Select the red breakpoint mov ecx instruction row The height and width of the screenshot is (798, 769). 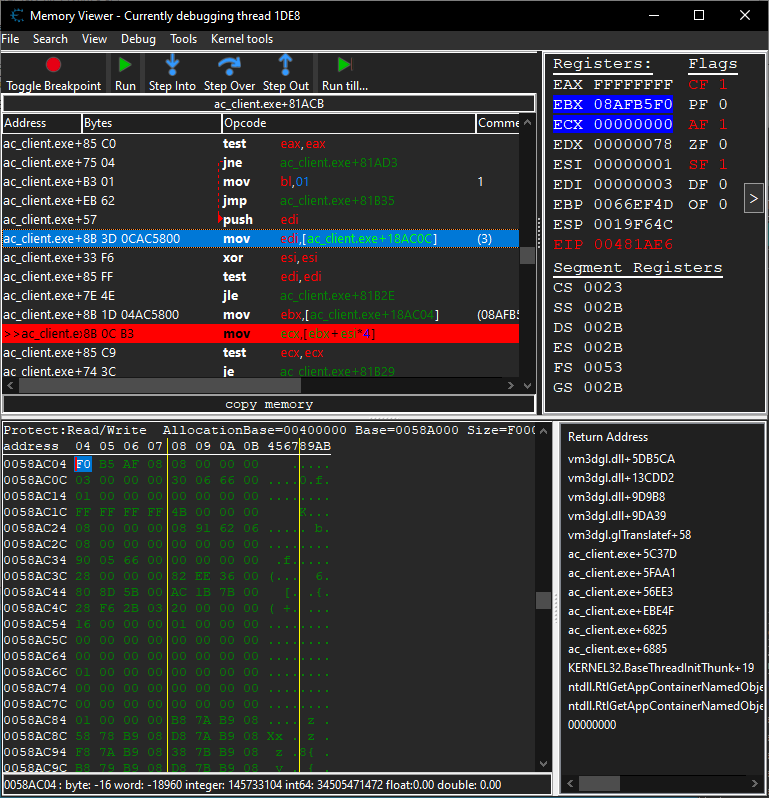pyautogui.click(x=260, y=334)
